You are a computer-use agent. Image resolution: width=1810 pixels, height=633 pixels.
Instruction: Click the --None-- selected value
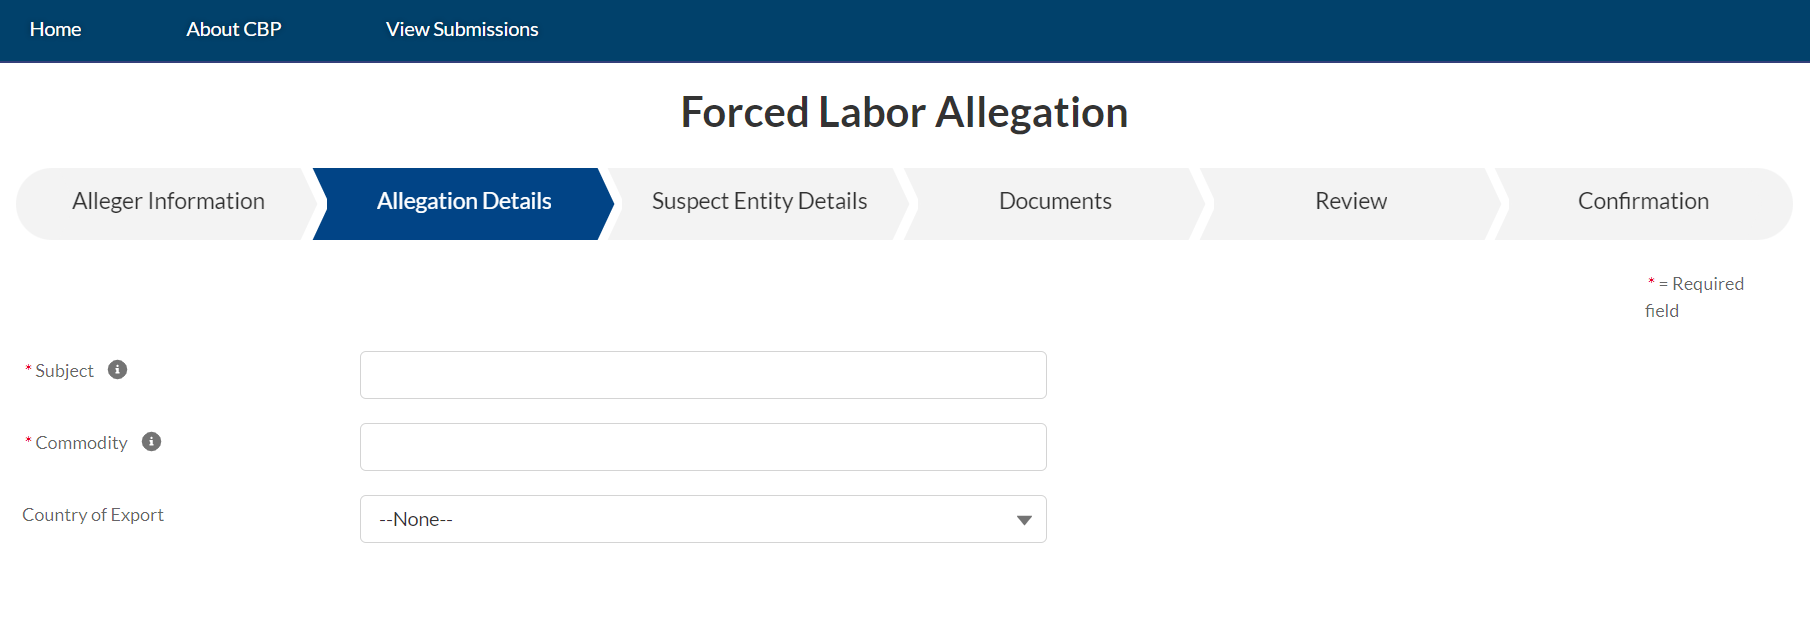pyautogui.click(x=416, y=520)
